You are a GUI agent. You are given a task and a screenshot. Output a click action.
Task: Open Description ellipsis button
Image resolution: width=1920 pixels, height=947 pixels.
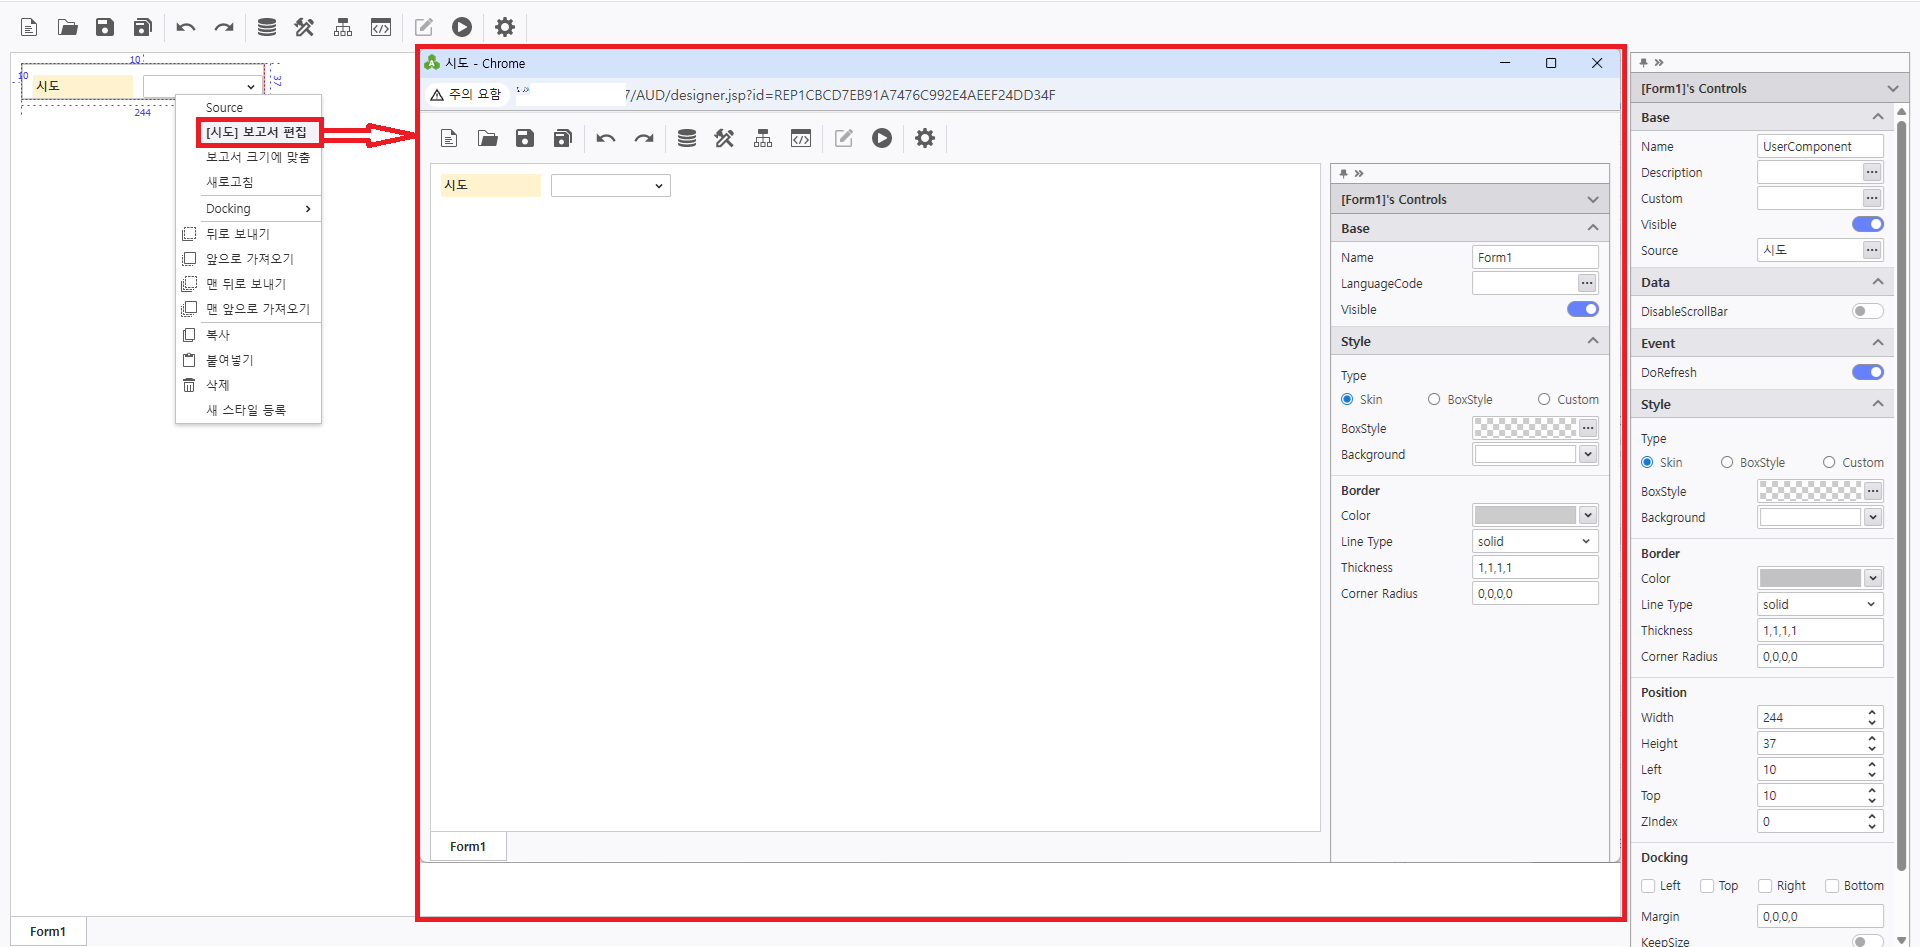1872,172
